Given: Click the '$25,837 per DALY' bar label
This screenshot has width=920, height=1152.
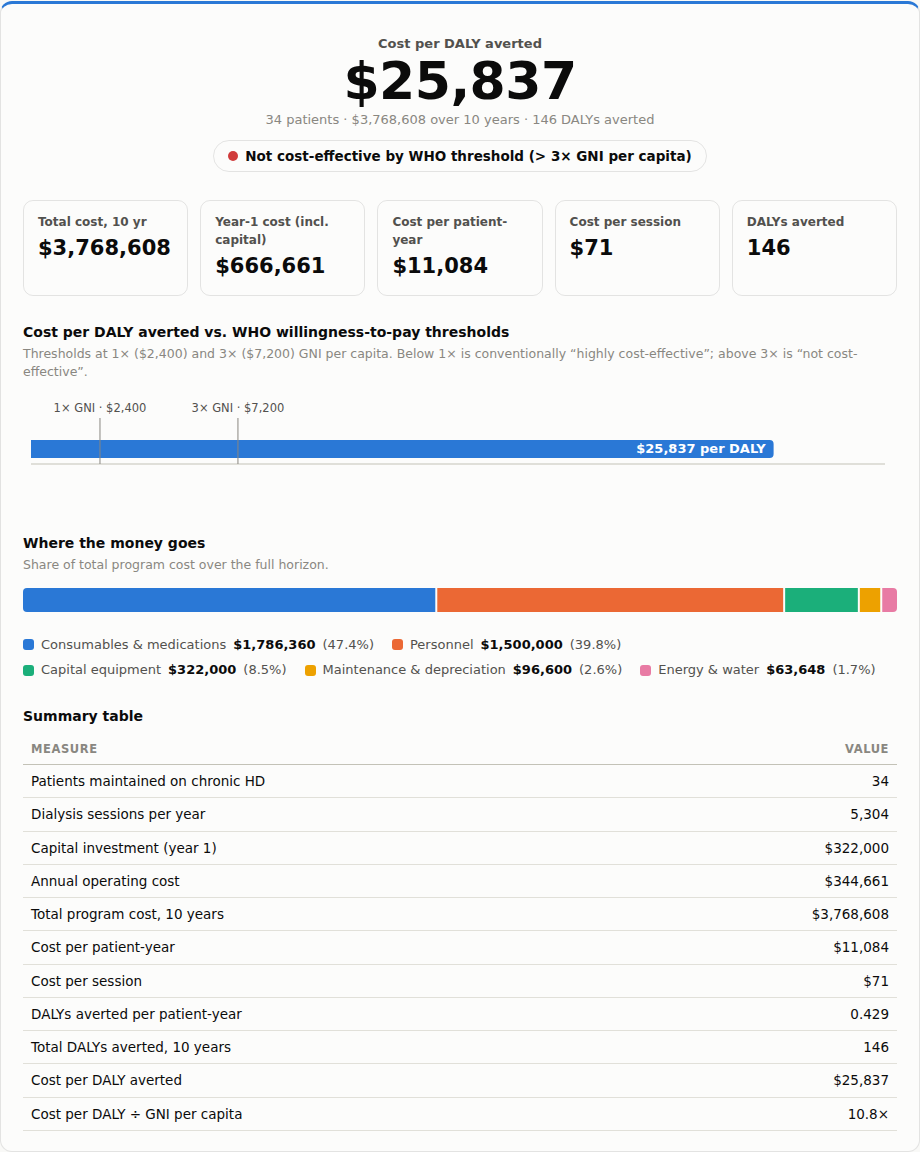Looking at the screenshot, I should tap(701, 449).
